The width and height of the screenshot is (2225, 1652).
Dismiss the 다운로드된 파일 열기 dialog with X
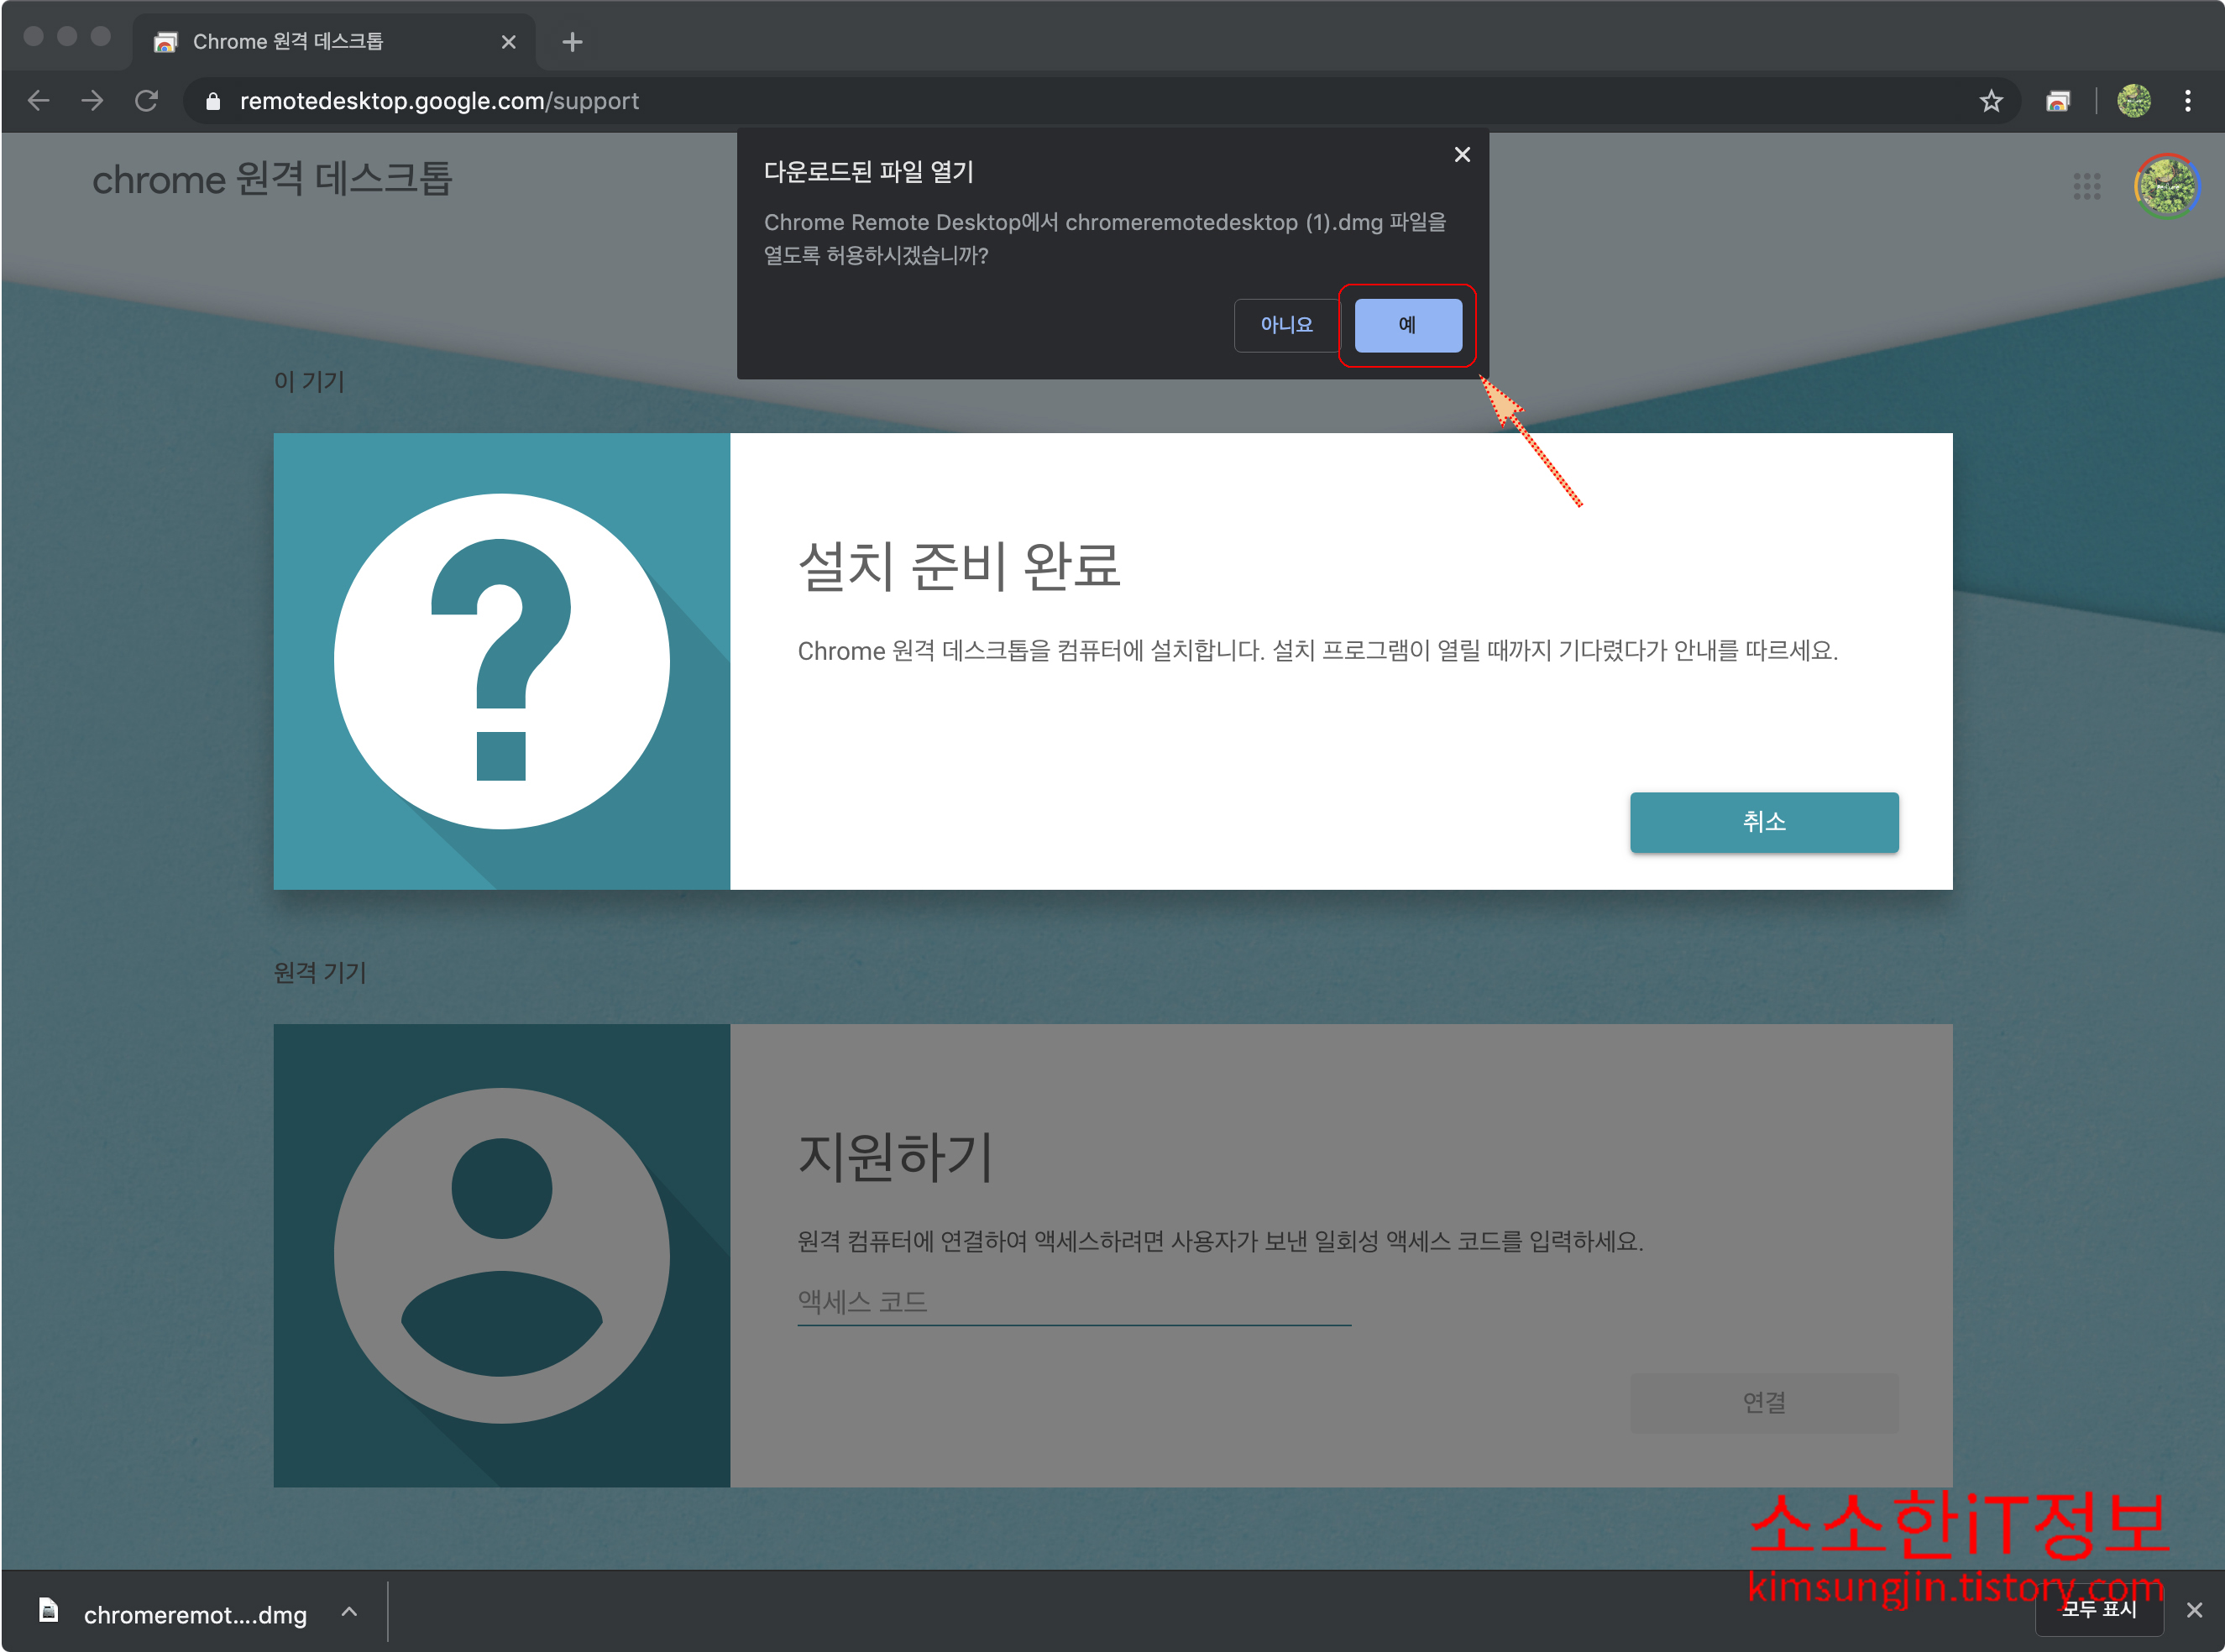1461,155
